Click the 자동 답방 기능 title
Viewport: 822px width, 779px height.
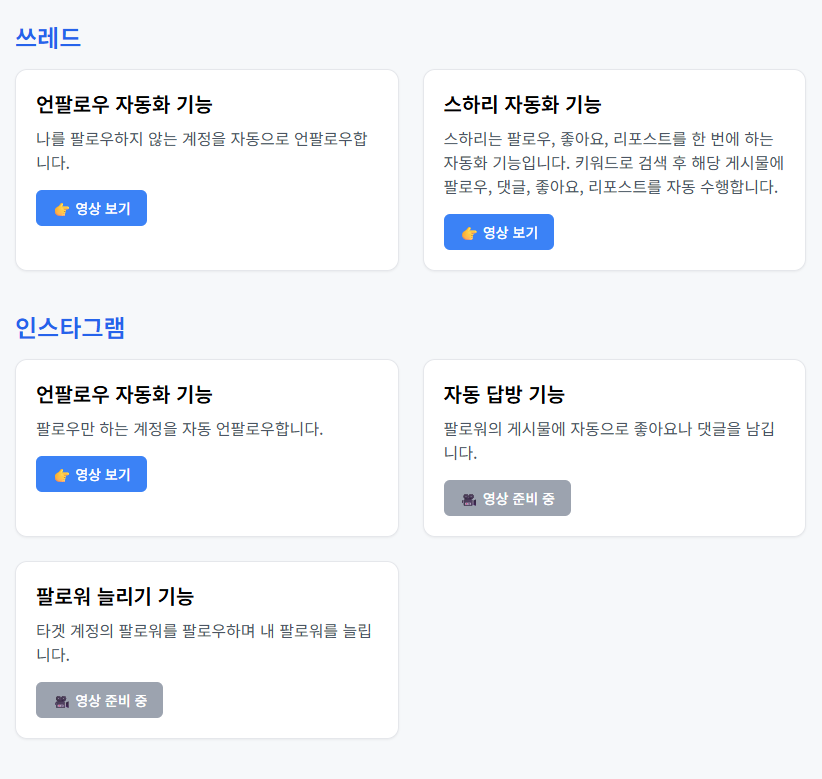[x=504, y=394]
